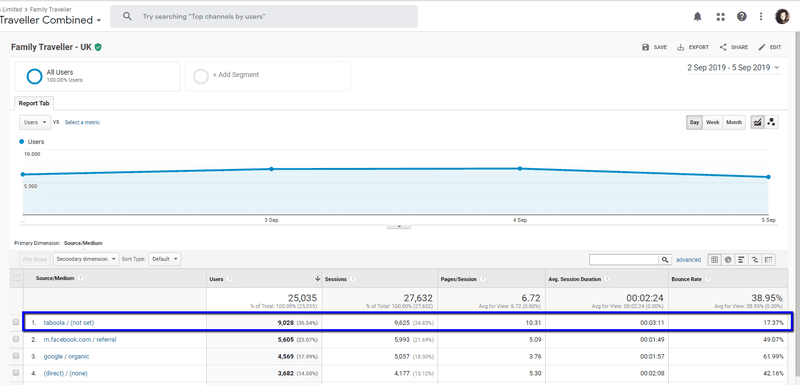Open the m.facebook.com / referral link
The width and height of the screenshot is (800, 385).
click(80, 339)
